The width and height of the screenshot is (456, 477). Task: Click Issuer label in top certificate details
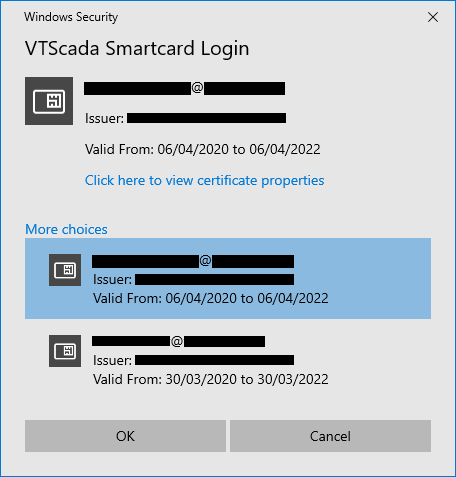pyautogui.click(x=104, y=118)
